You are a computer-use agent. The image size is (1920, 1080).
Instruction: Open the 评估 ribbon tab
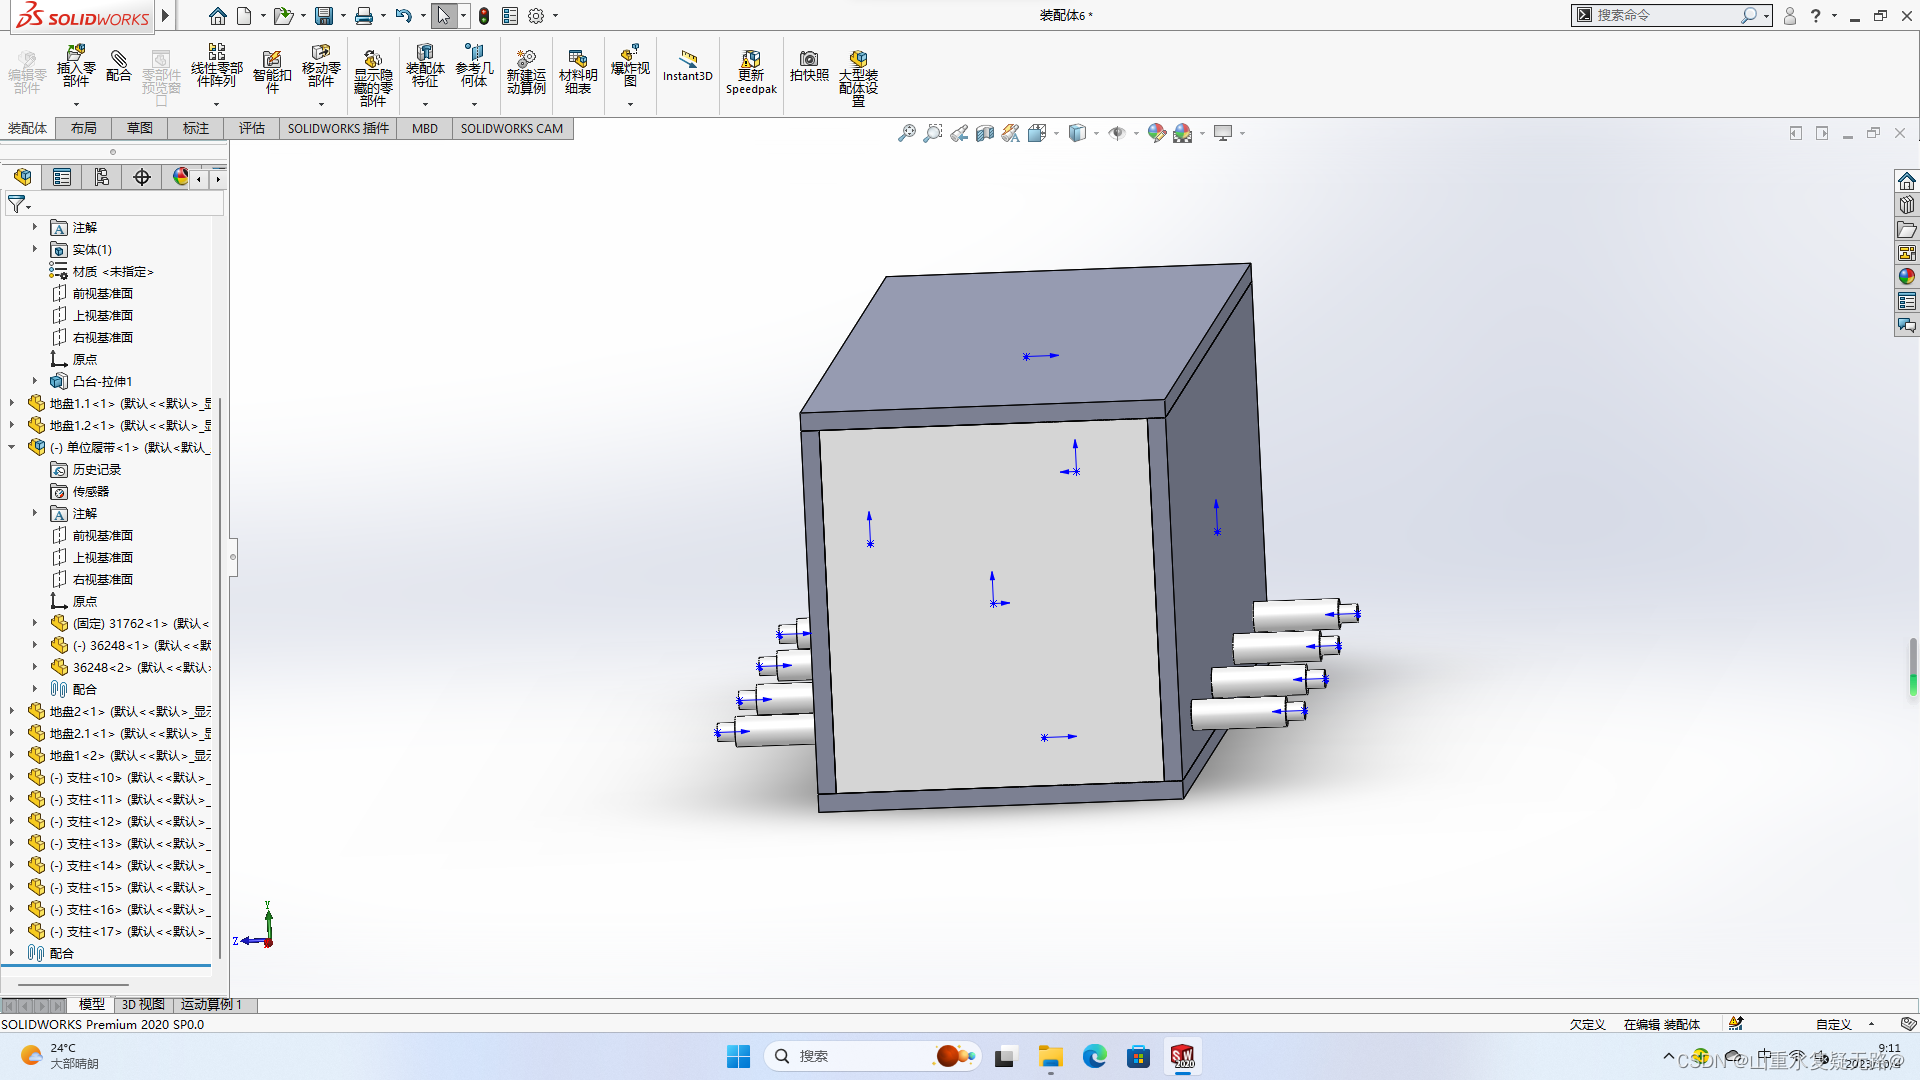[252, 128]
